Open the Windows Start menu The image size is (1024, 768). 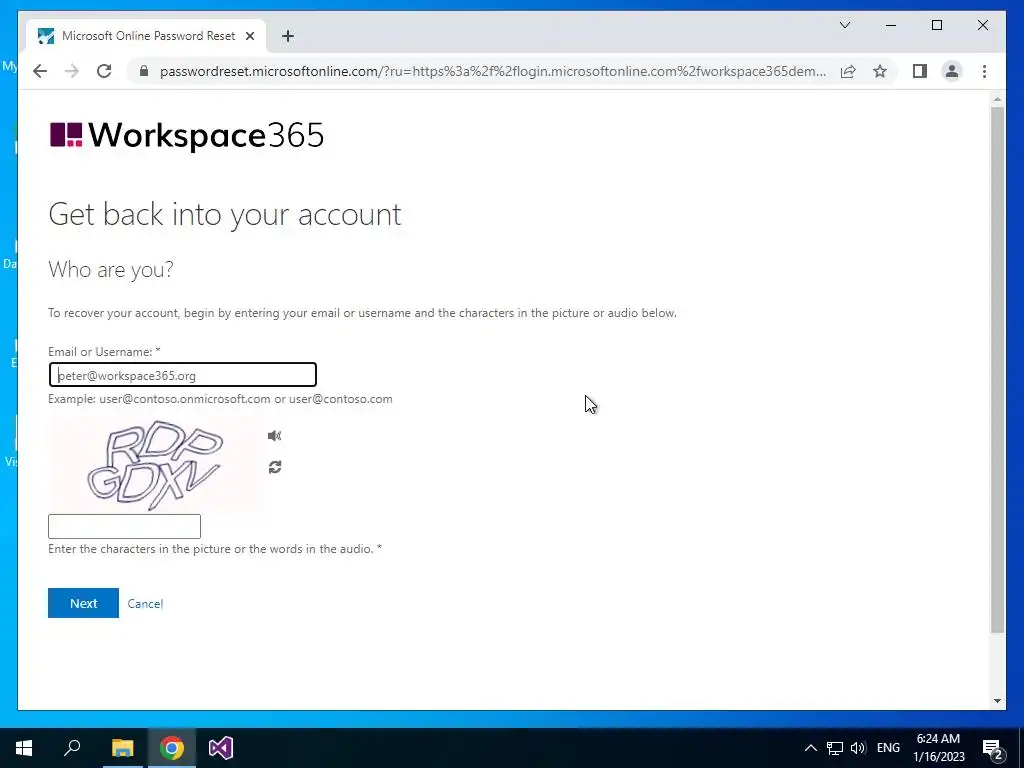(x=24, y=748)
